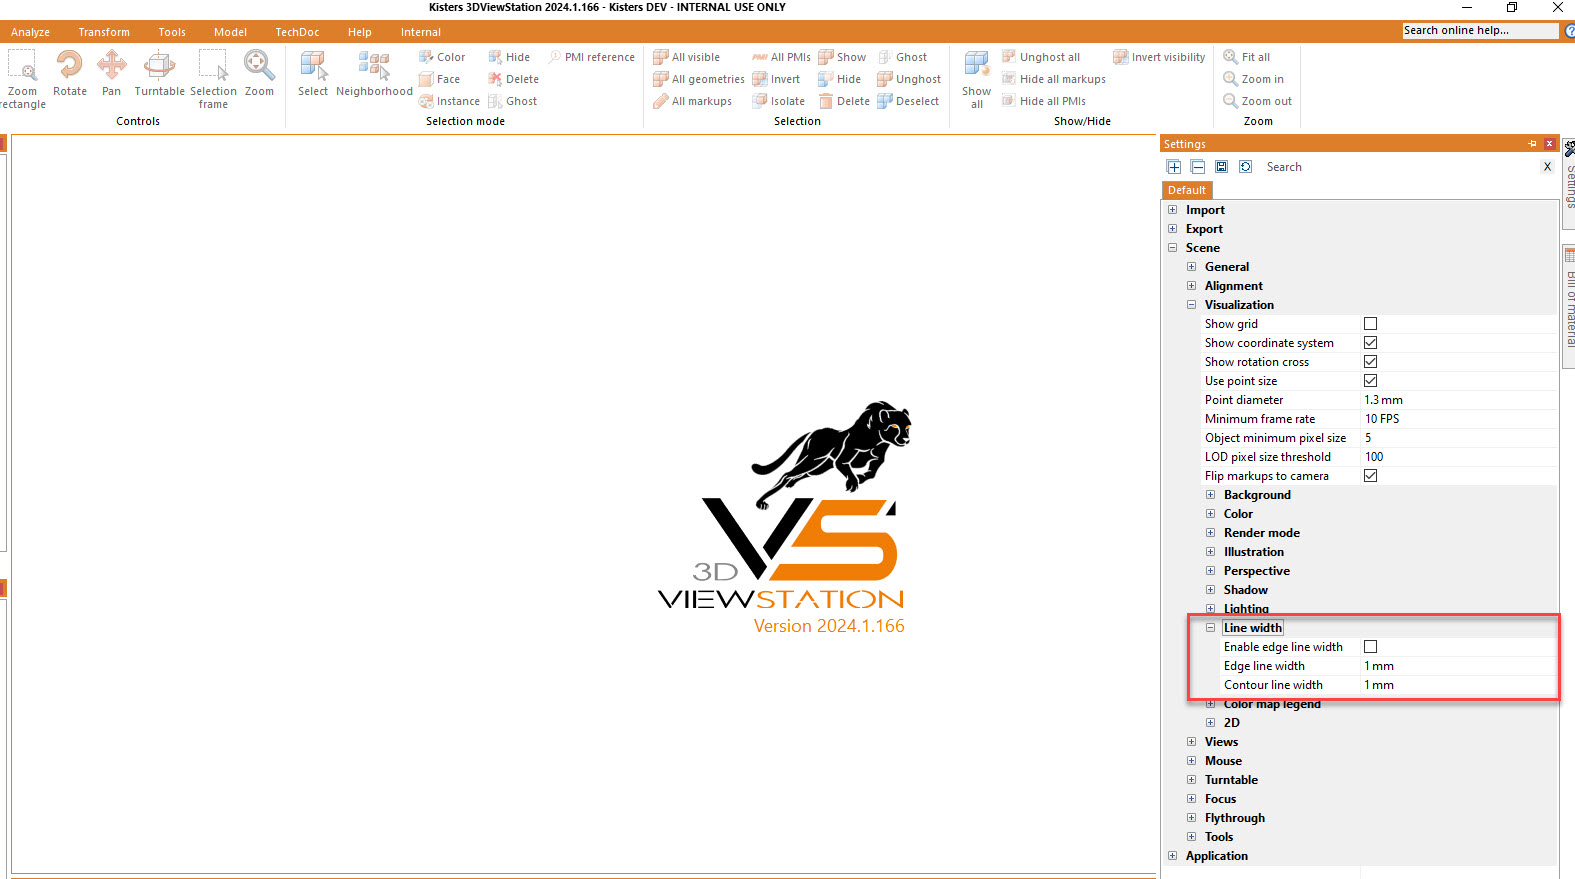
Task: Toggle Show rotation cross checkbox
Action: tap(1370, 362)
